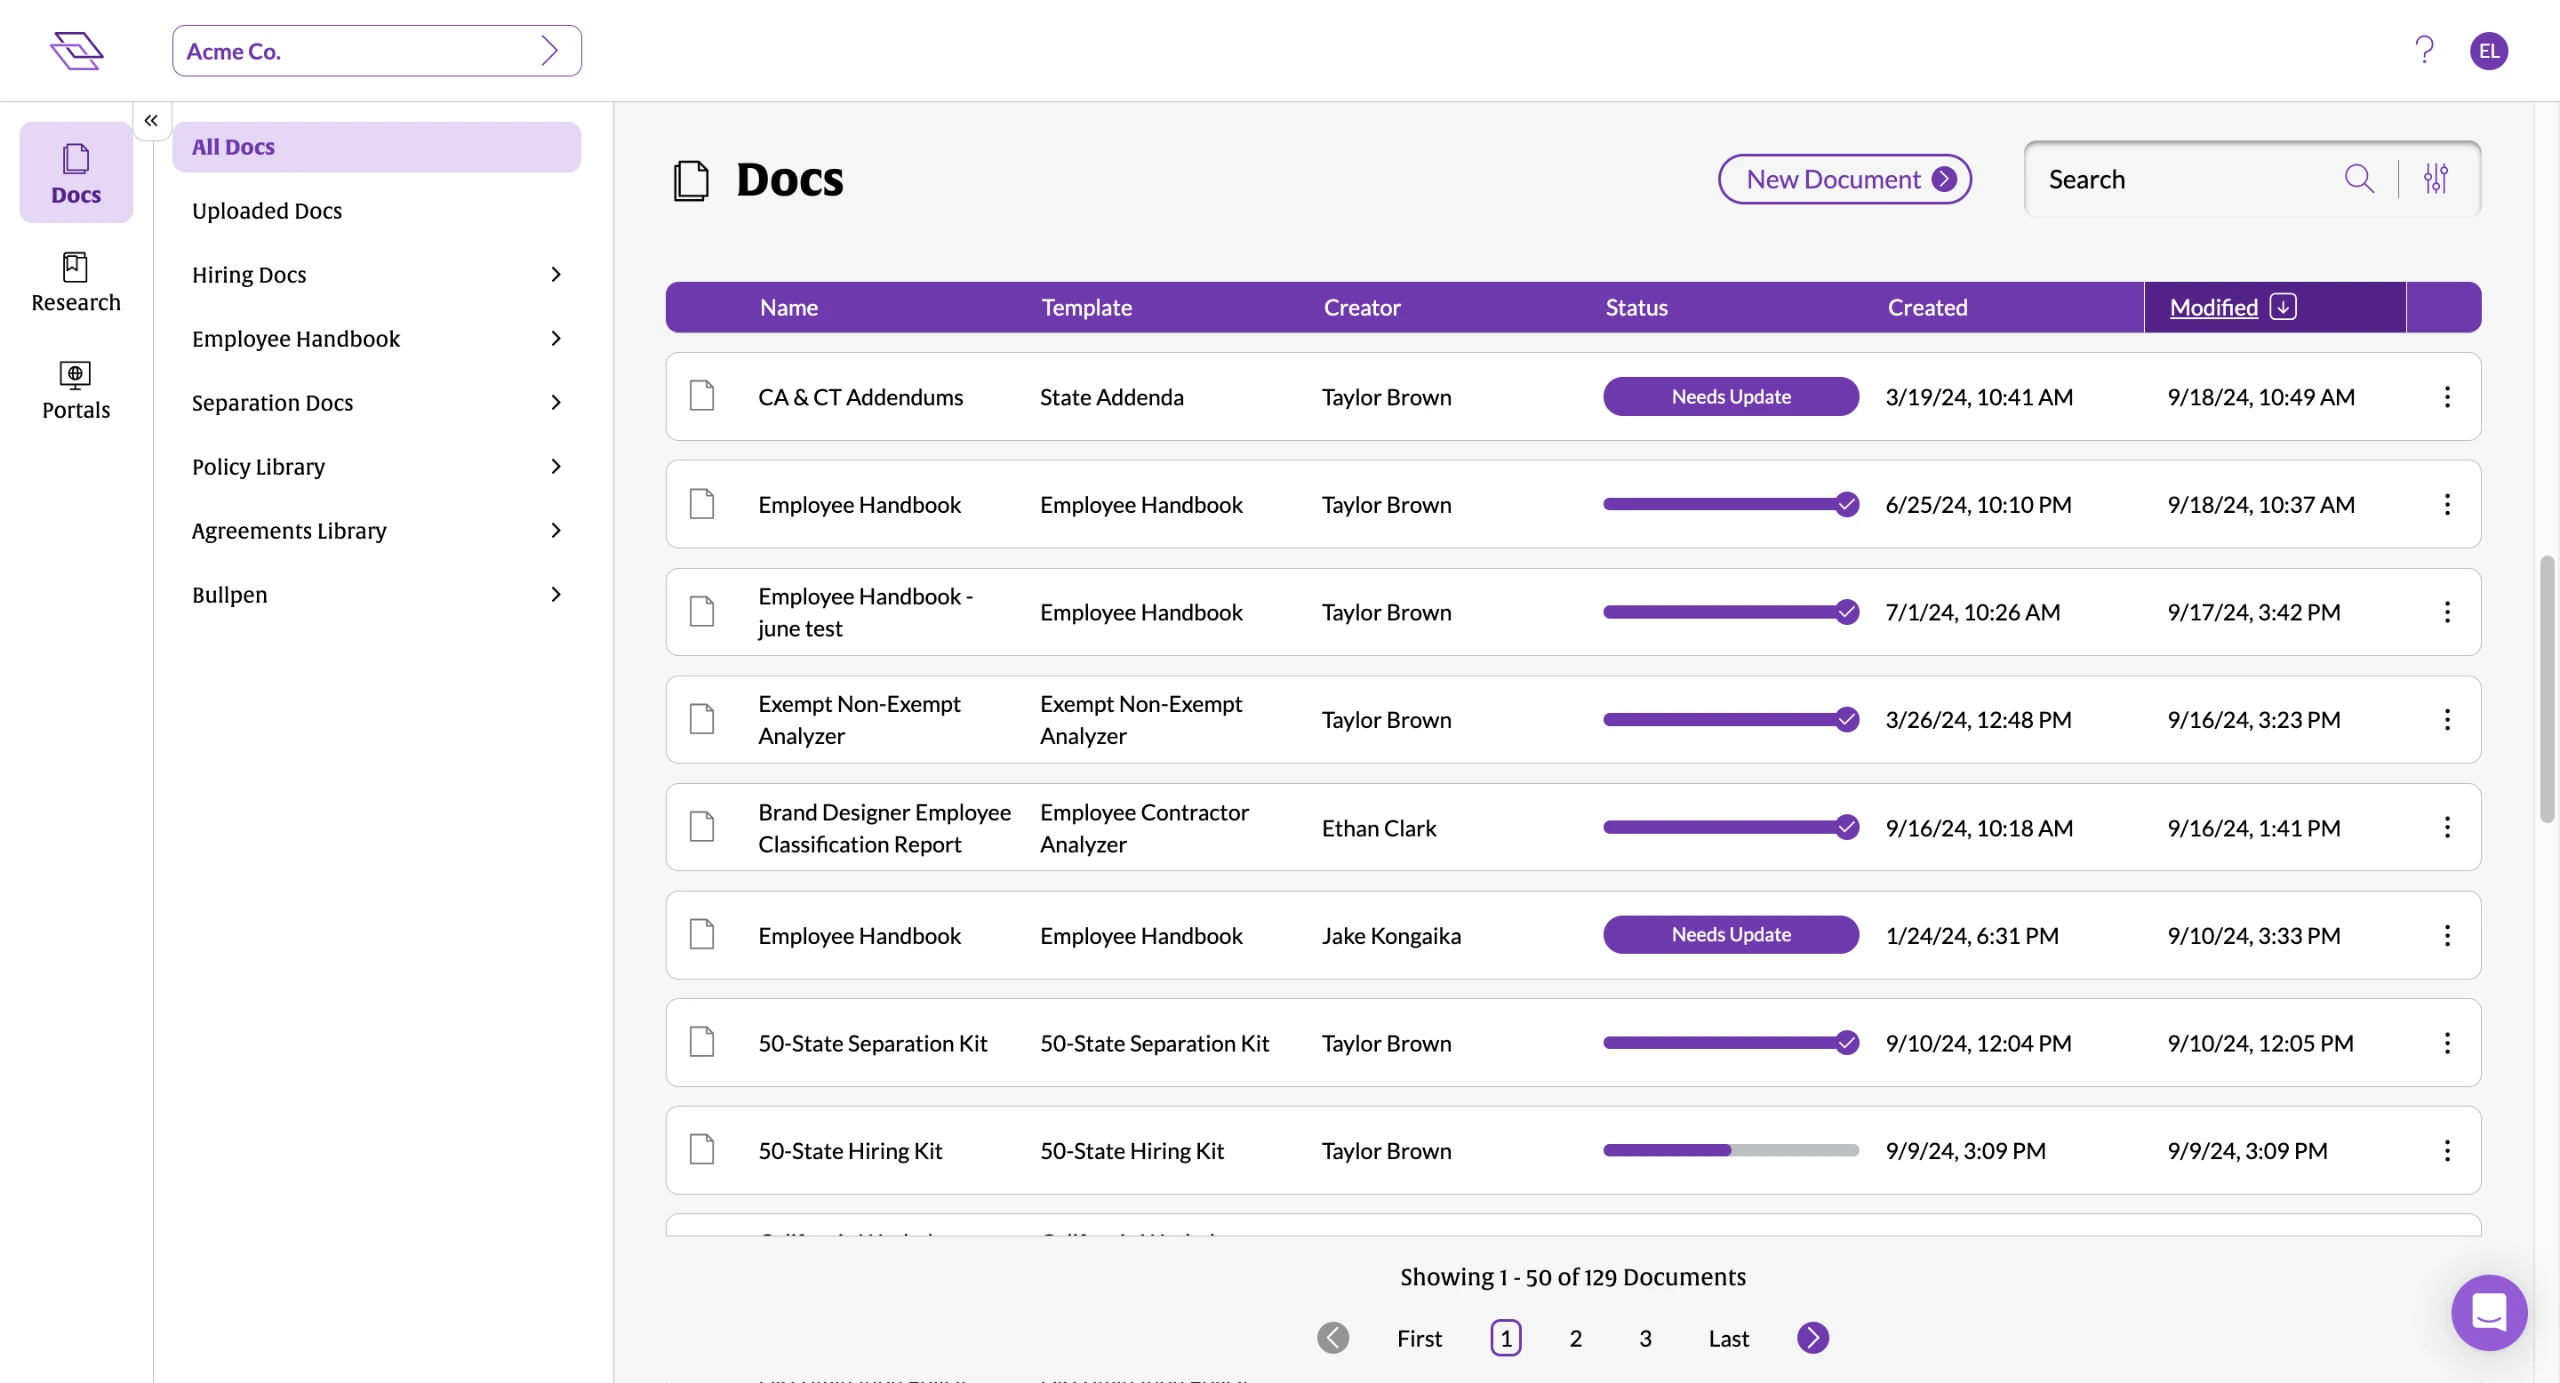Sort by Status column header
The height and width of the screenshot is (1383, 2560).
click(1636, 307)
